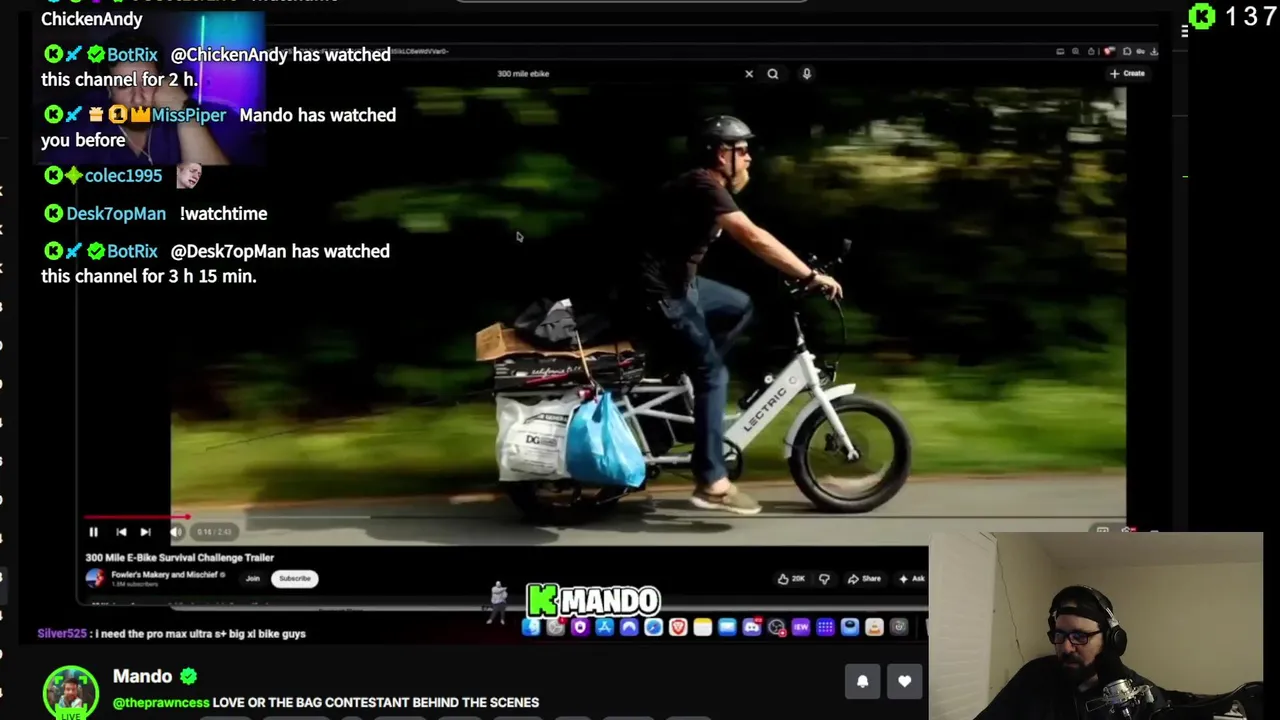Click the download icon in browser toolbar
This screenshot has width=1280, height=720.
1153,51
